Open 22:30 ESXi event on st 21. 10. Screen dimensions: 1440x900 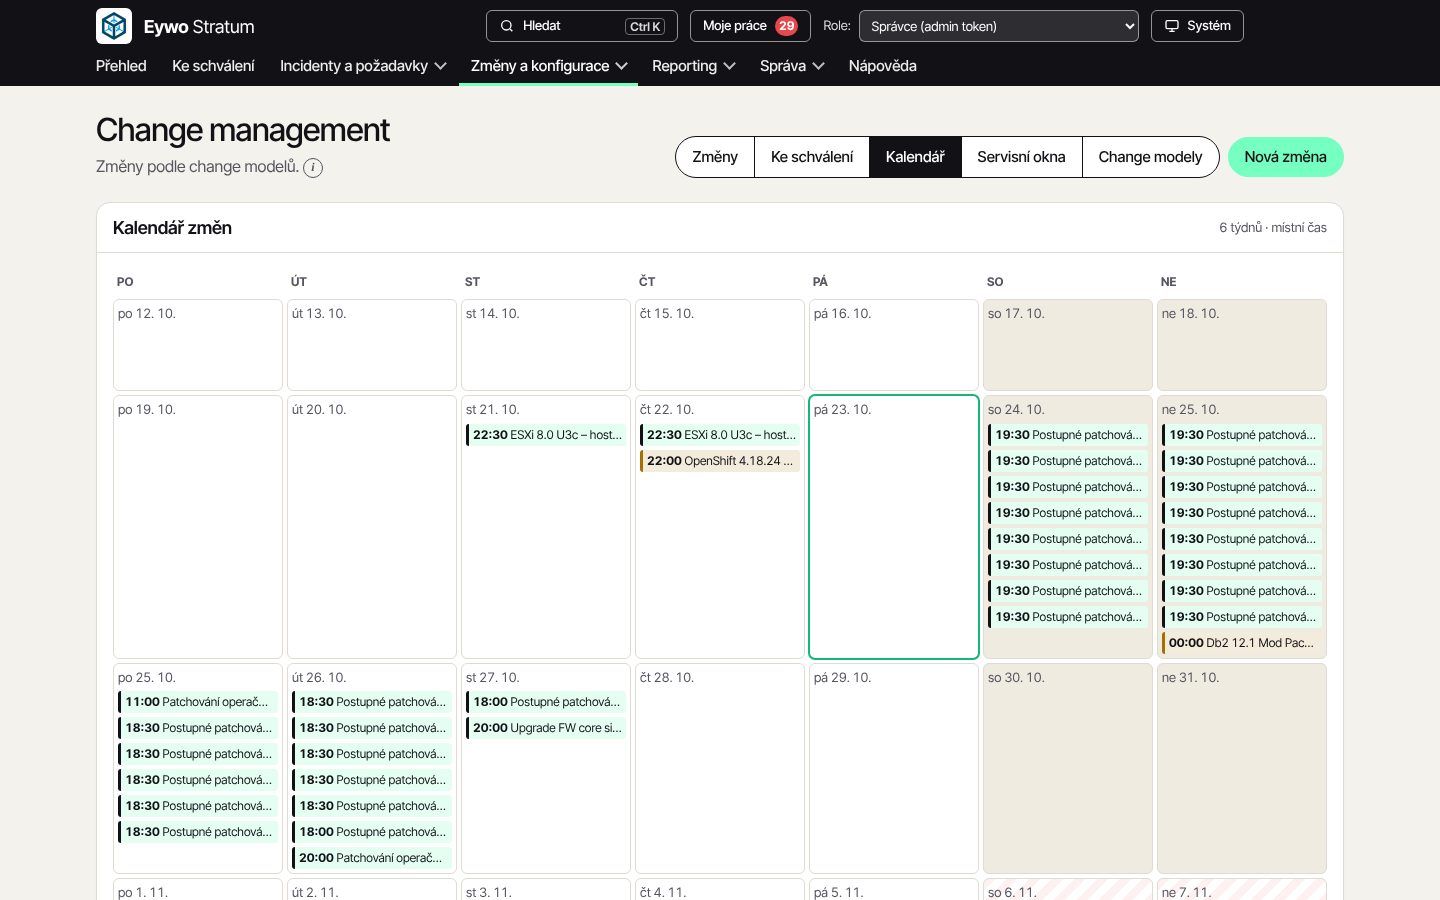(x=546, y=435)
